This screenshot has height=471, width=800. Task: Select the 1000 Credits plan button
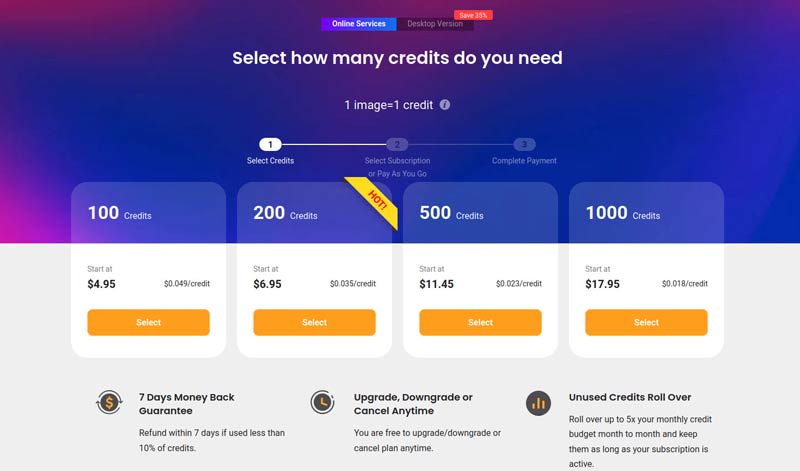tap(646, 322)
